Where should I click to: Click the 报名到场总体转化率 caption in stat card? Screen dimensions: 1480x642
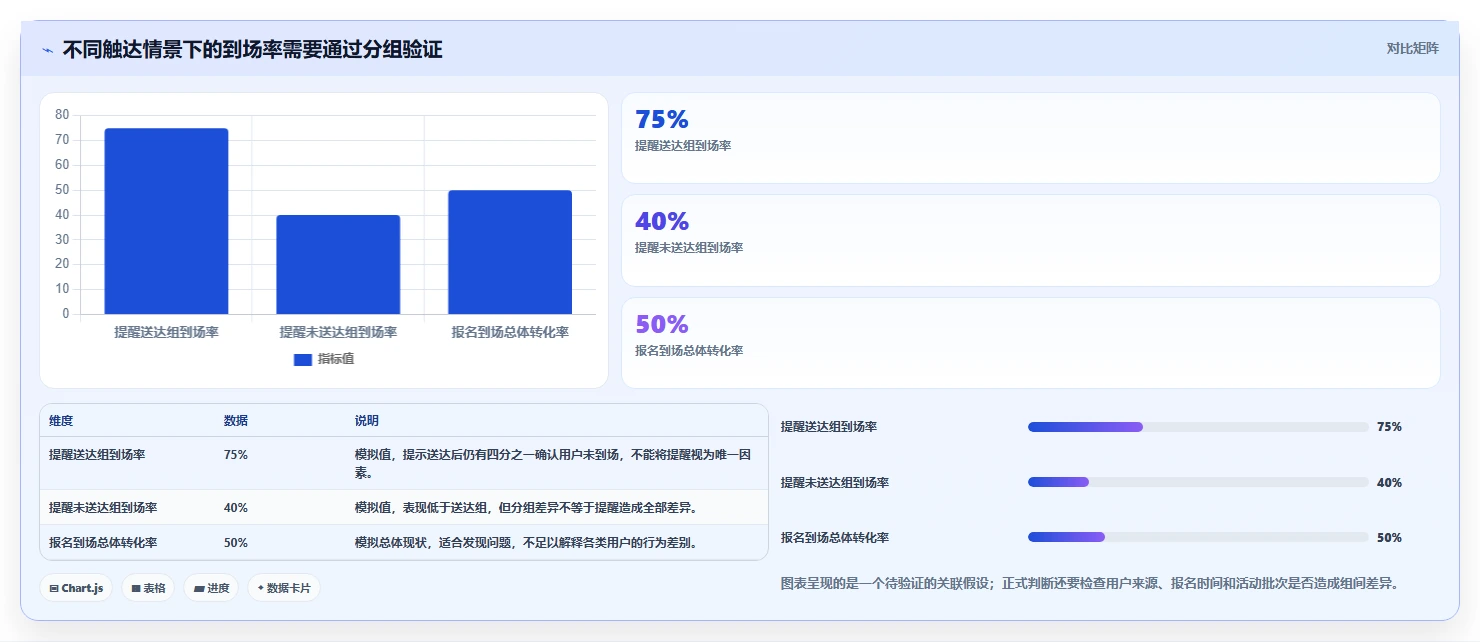pyautogui.click(x=689, y=350)
